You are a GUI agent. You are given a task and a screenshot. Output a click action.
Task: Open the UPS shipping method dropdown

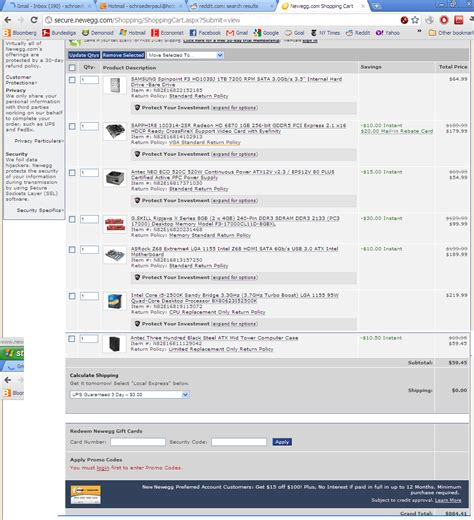(x=130, y=395)
